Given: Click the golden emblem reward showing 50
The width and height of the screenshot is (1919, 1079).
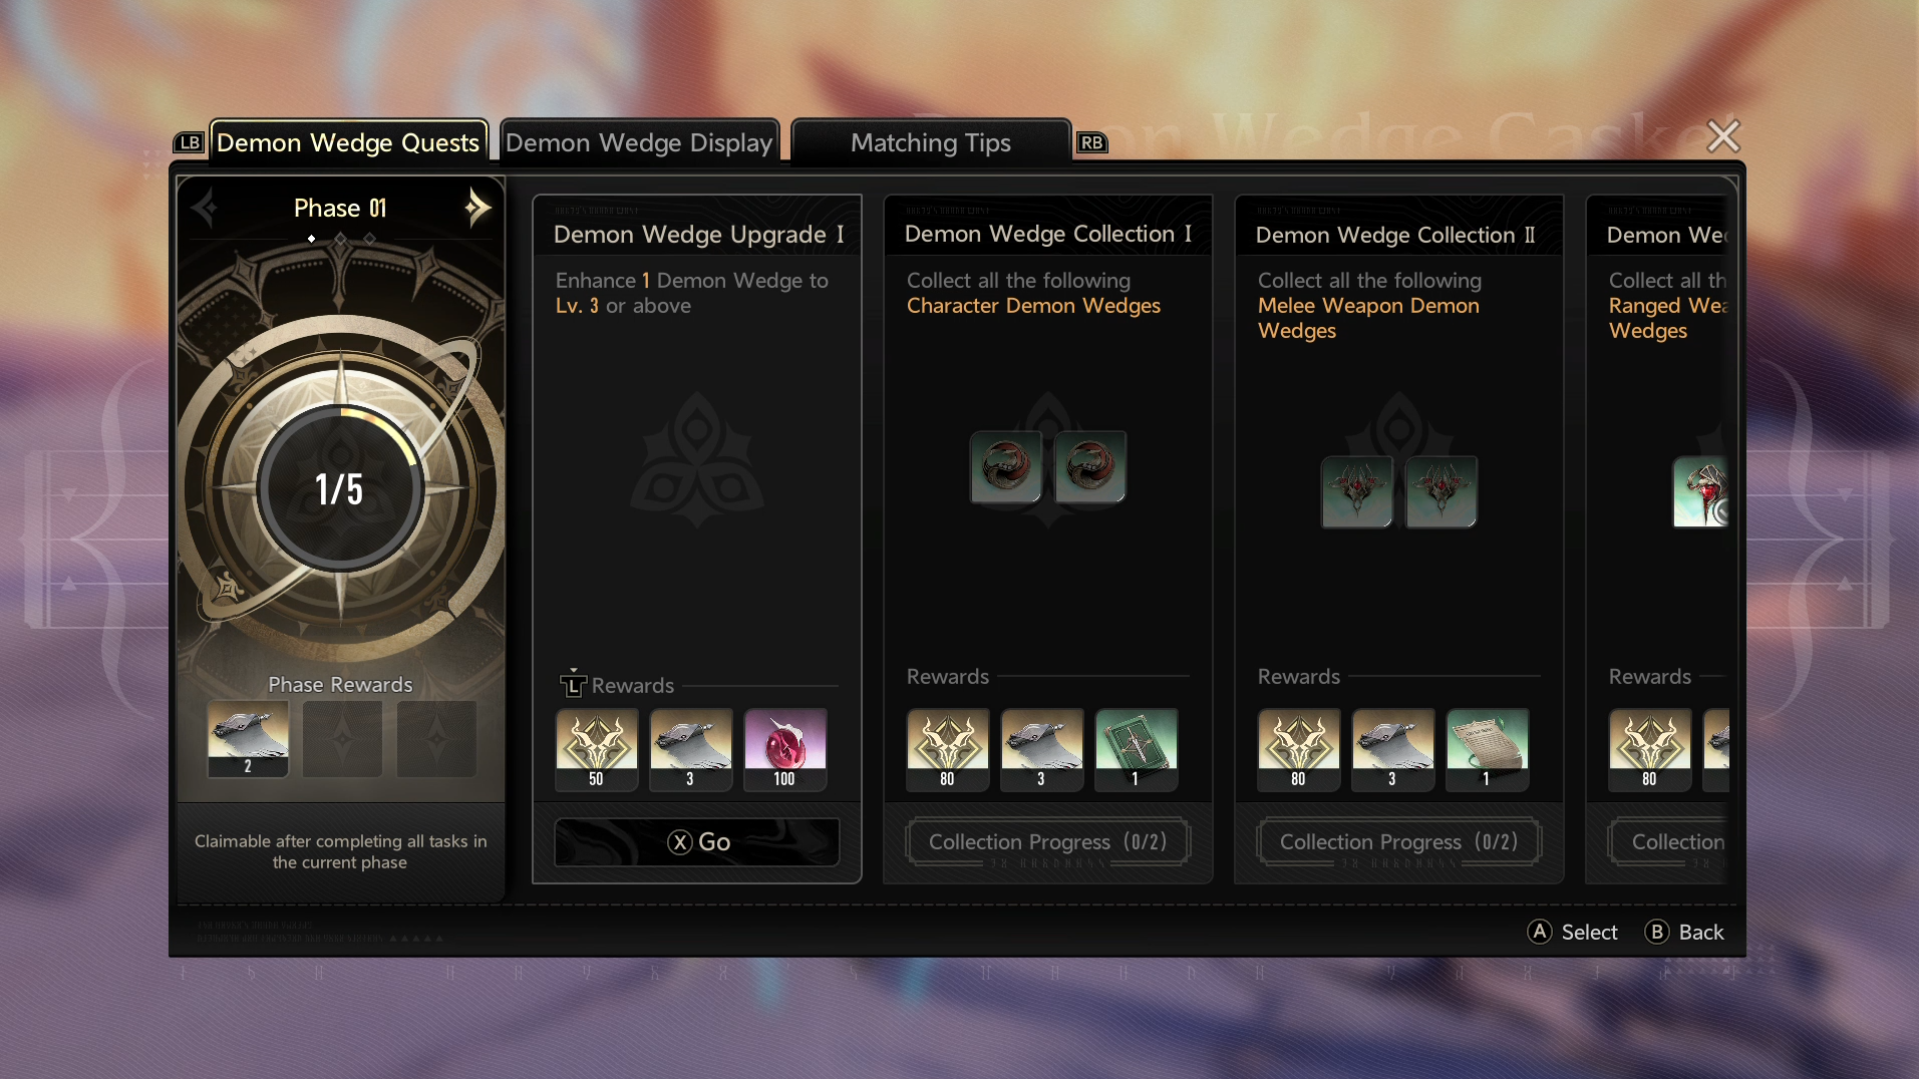Looking at the screenshot, I should 596,750.
